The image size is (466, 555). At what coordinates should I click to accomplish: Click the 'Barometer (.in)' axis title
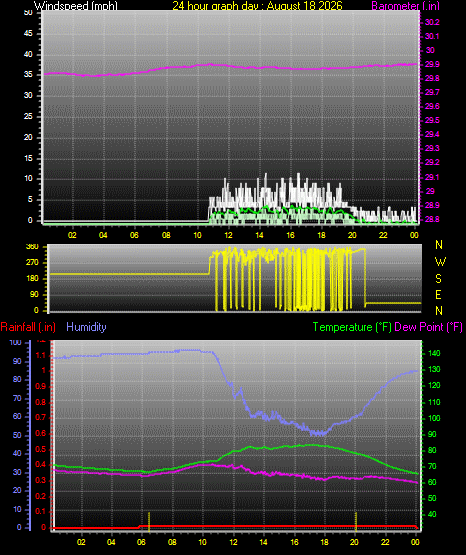(x=405, y=6)
